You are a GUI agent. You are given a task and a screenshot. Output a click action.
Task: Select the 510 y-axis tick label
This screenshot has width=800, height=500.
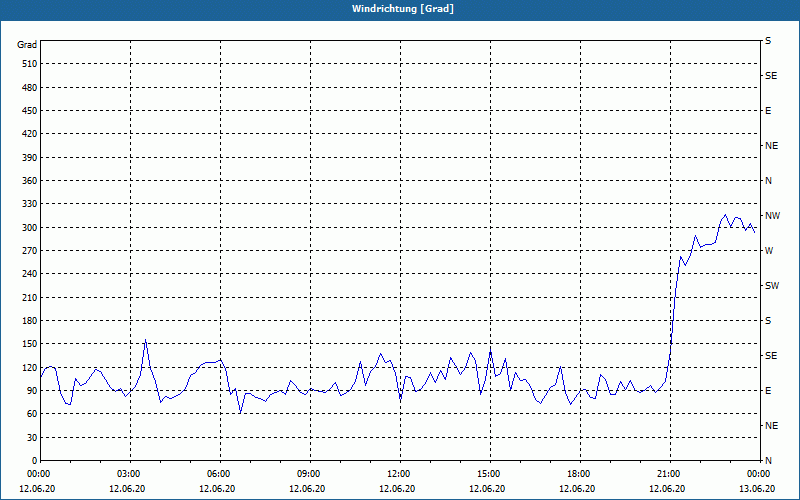29,64
